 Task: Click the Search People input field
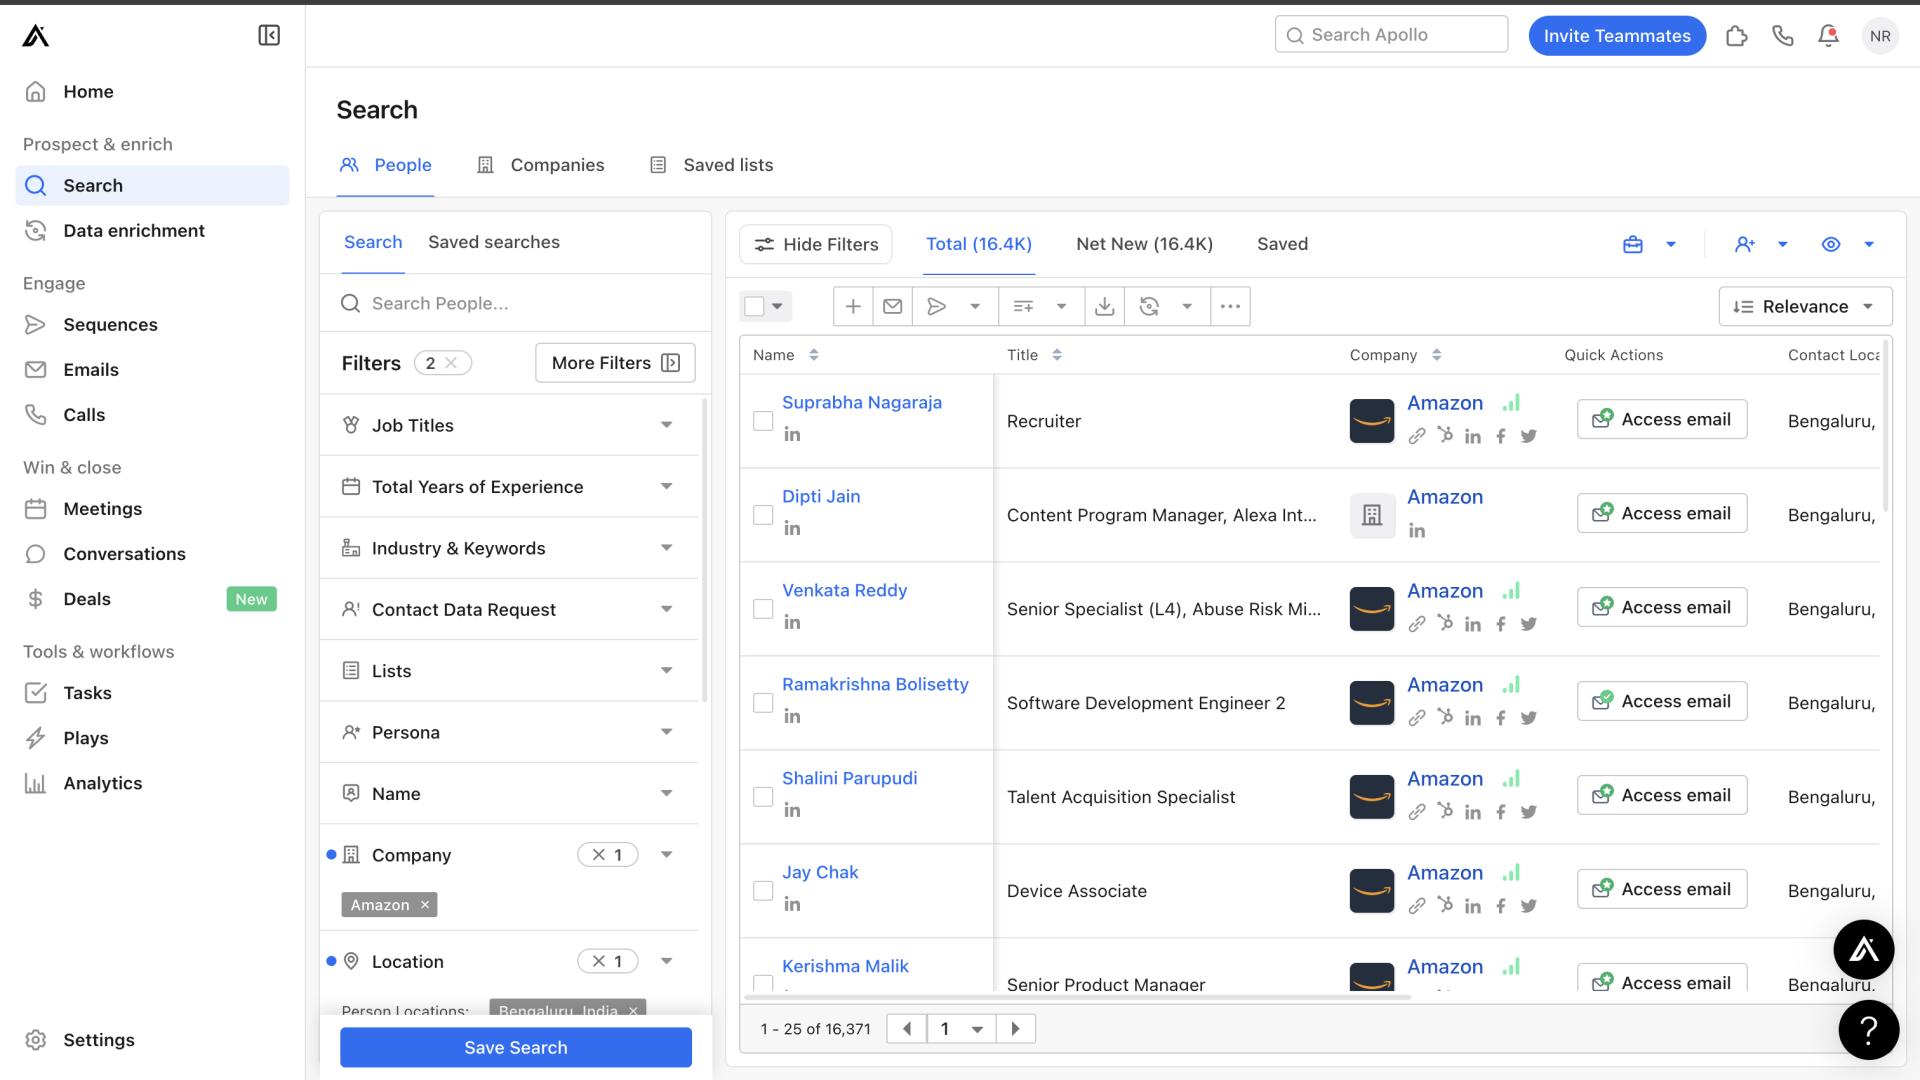pos(516,304)
